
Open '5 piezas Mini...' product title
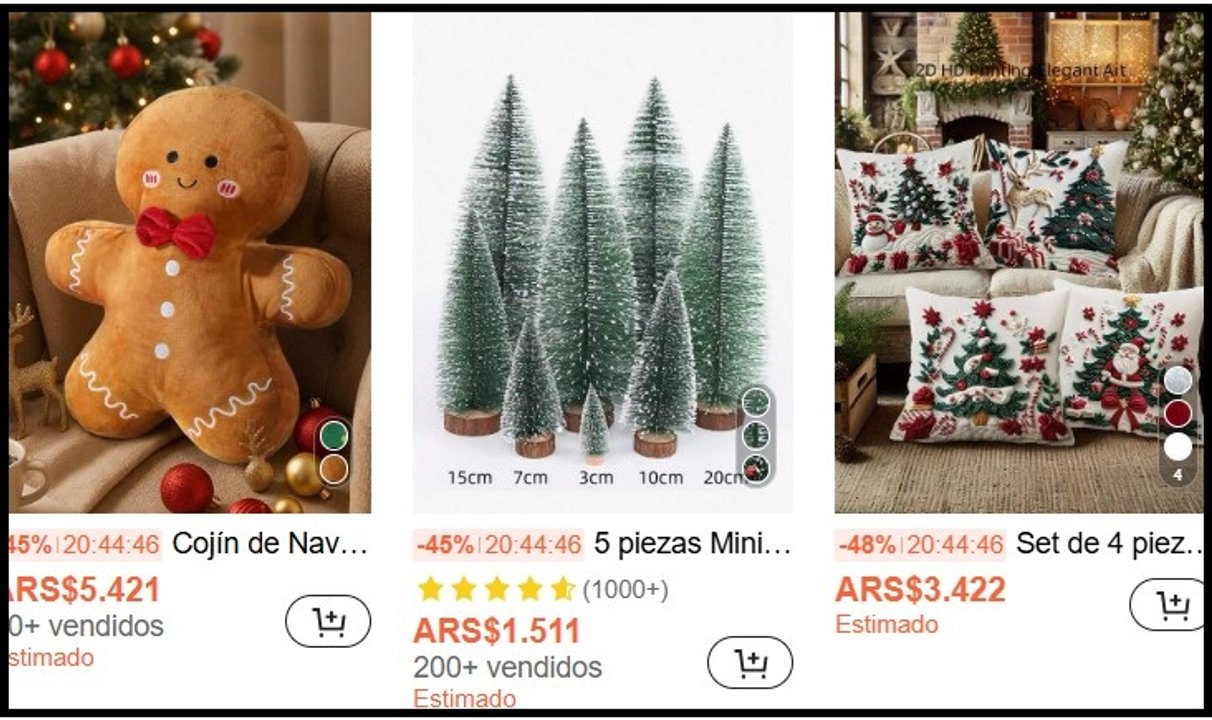(693, 545)
